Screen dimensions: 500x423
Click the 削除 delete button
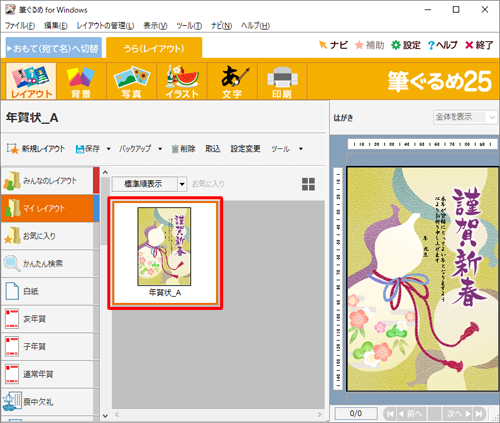(x=183, y=149)
